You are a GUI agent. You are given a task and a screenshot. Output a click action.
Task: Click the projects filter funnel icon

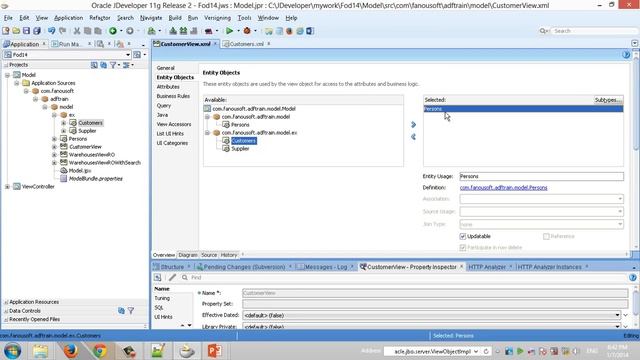tap(113, 65)
